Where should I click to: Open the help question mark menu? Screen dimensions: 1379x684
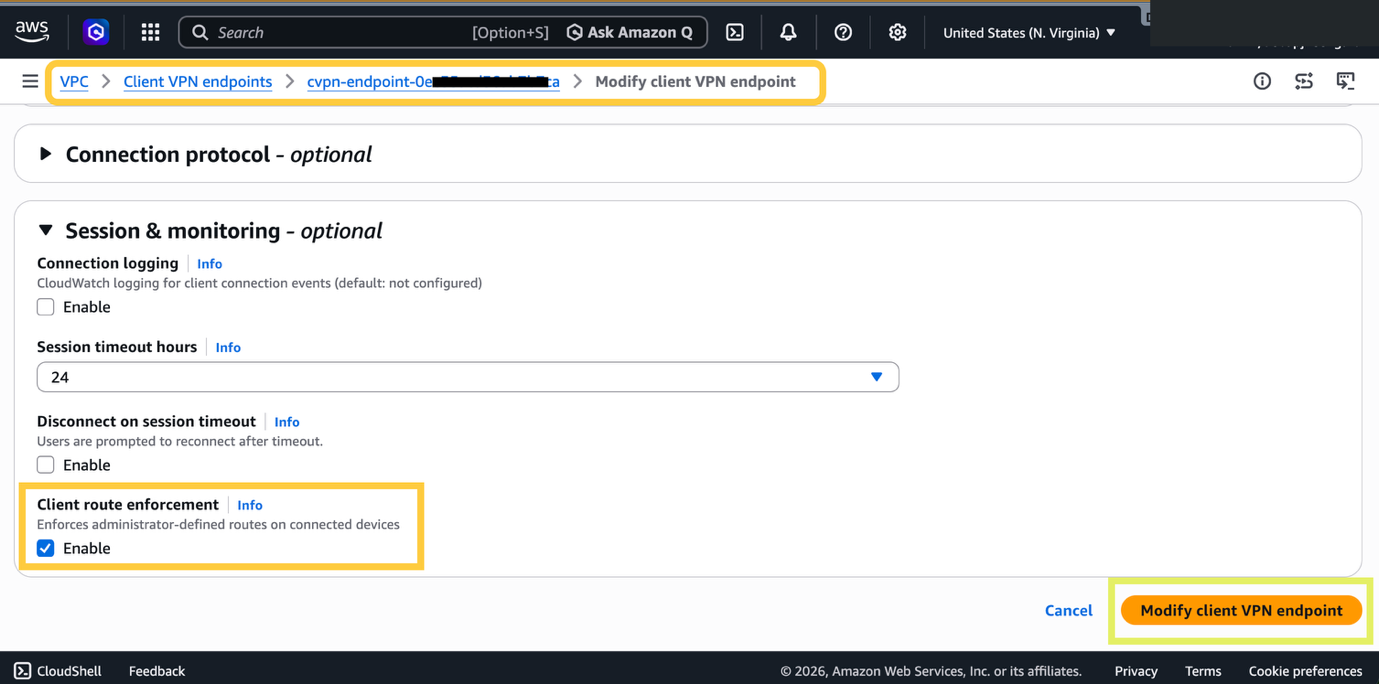point(843,32)
